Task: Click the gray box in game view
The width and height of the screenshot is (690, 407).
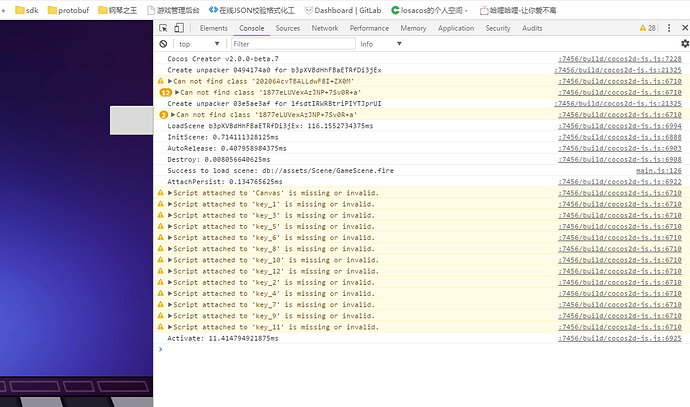Action: click(x=132, y=120)
